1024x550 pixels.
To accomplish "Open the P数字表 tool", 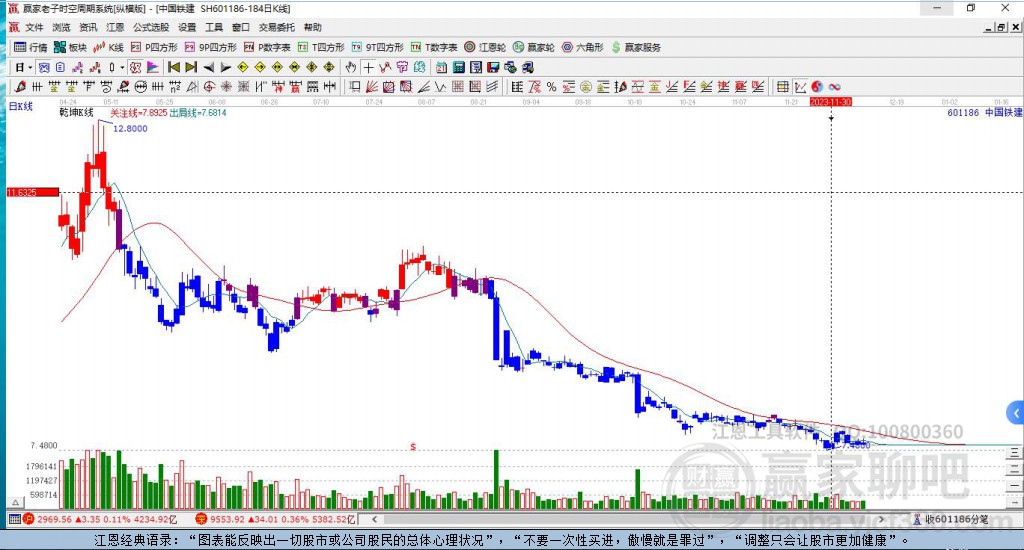I will [x=267, y=47].
